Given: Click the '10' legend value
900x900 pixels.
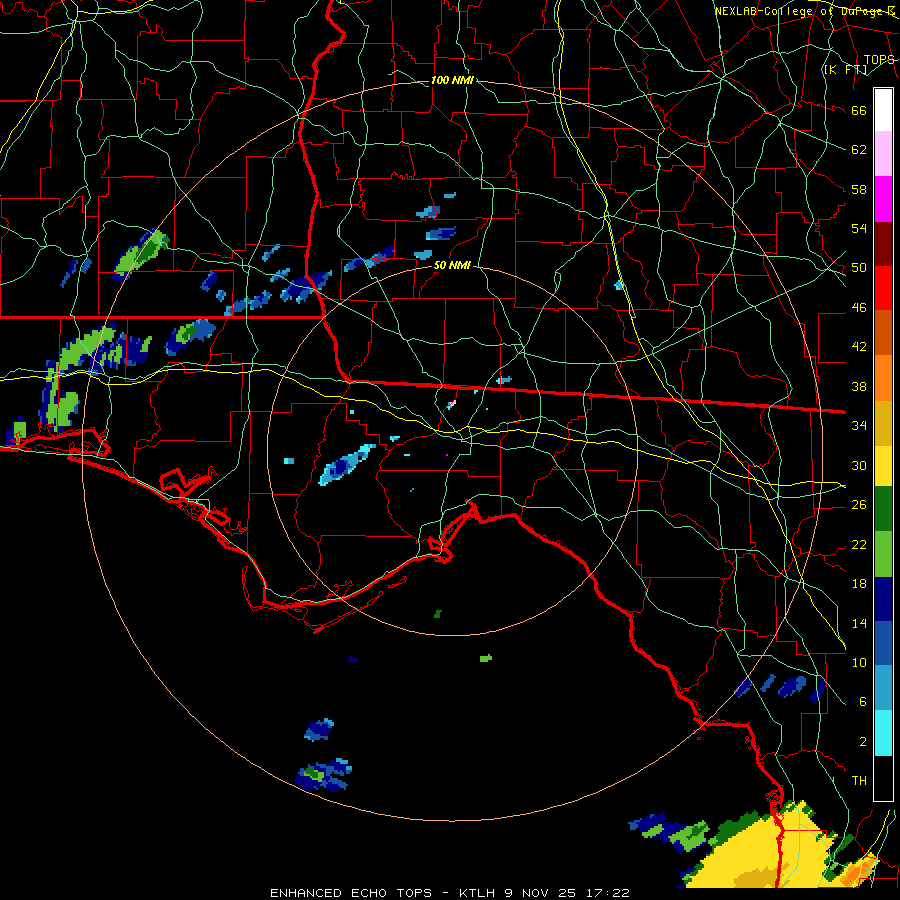Looking at the screenshot, I should point(859,662).
